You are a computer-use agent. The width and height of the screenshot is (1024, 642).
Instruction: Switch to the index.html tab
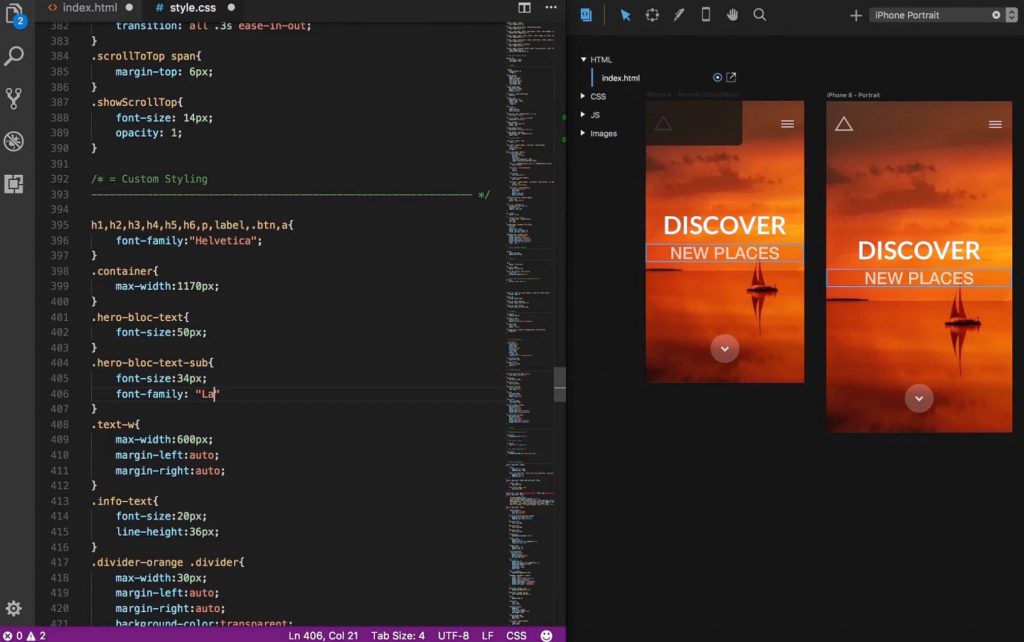tap(90, 7)
